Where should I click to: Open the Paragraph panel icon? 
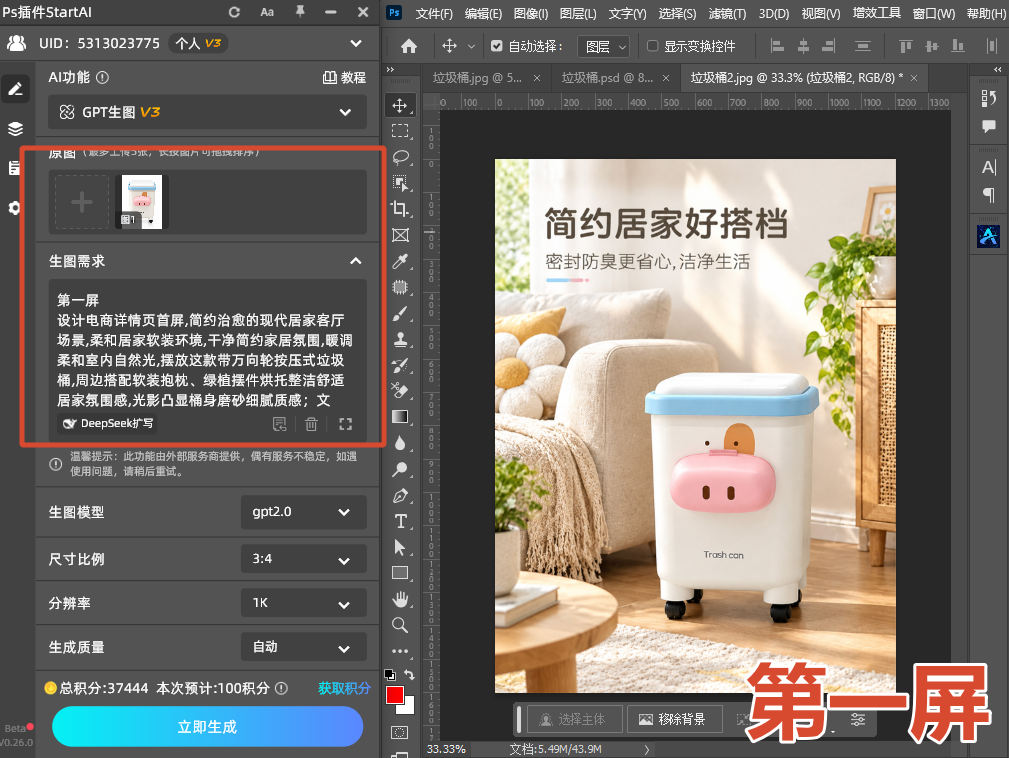pos(989,195)
